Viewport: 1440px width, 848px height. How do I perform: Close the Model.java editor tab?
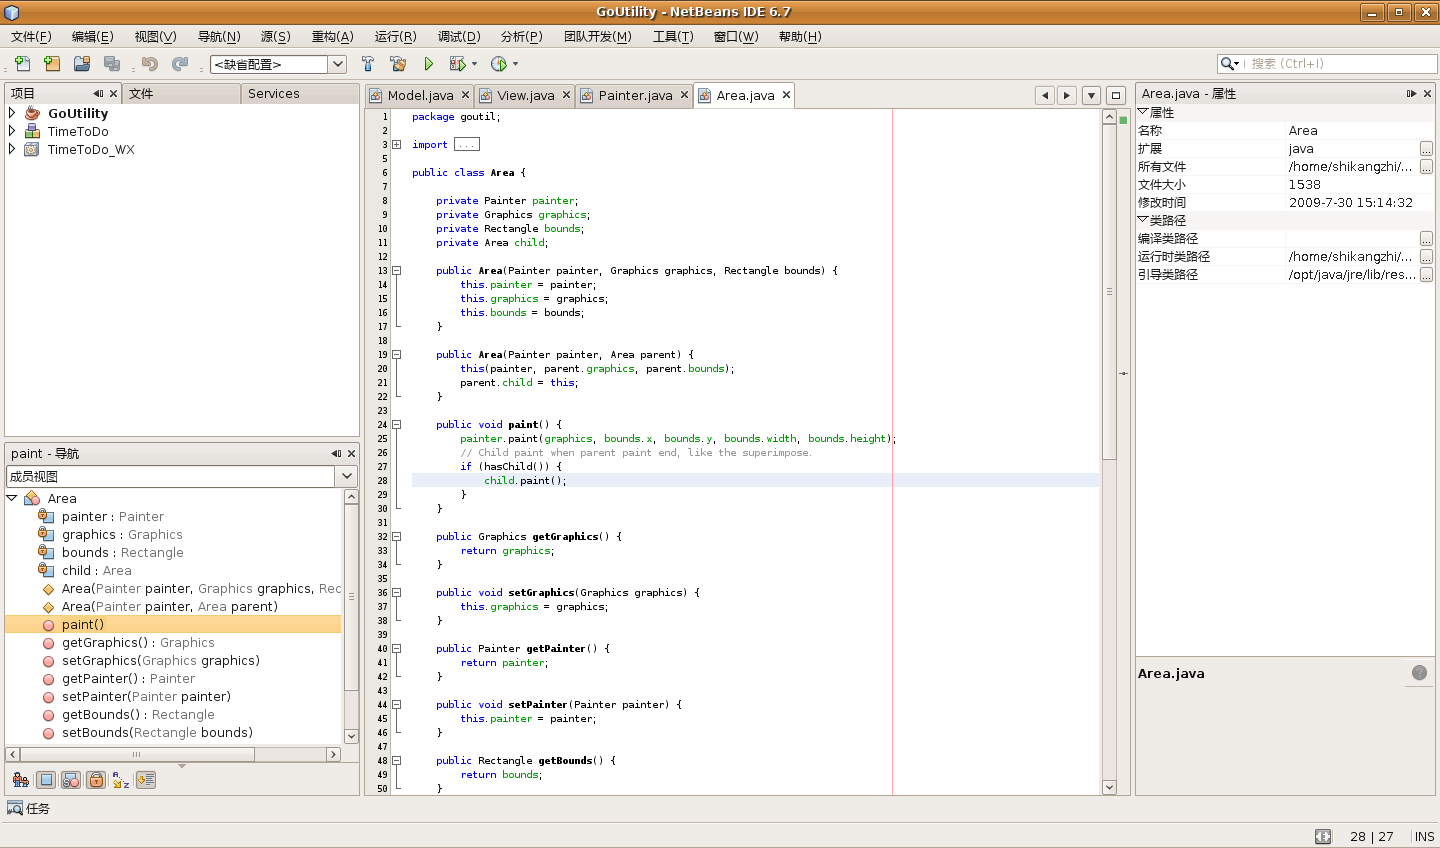(x=465, y=95)
